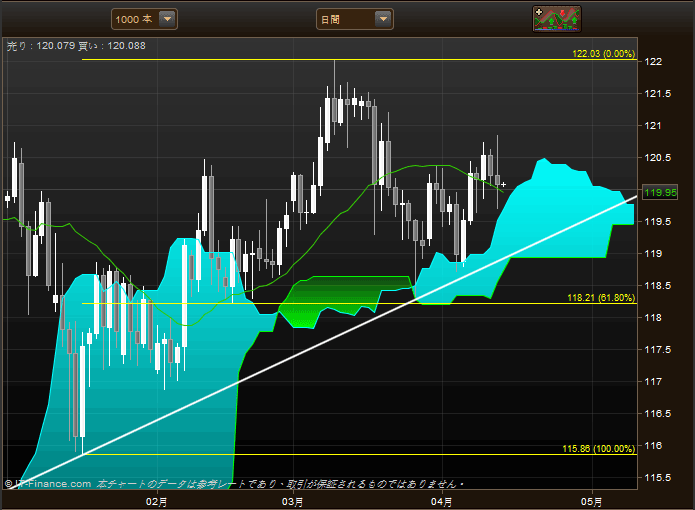This screenshot has height=510, width=695.
Task: Click the 117 price axis label
Action: click(x=653, y=382)
